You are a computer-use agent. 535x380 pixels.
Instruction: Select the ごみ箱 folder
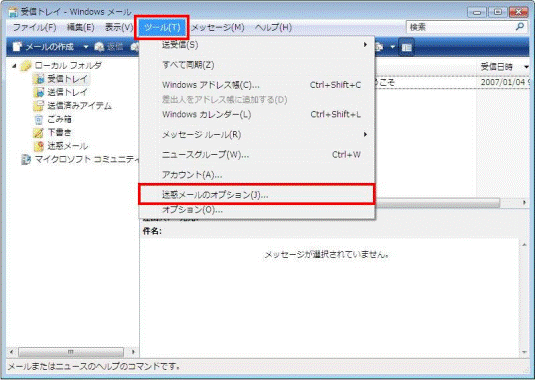pyautogui.click(x=59, y=119)
